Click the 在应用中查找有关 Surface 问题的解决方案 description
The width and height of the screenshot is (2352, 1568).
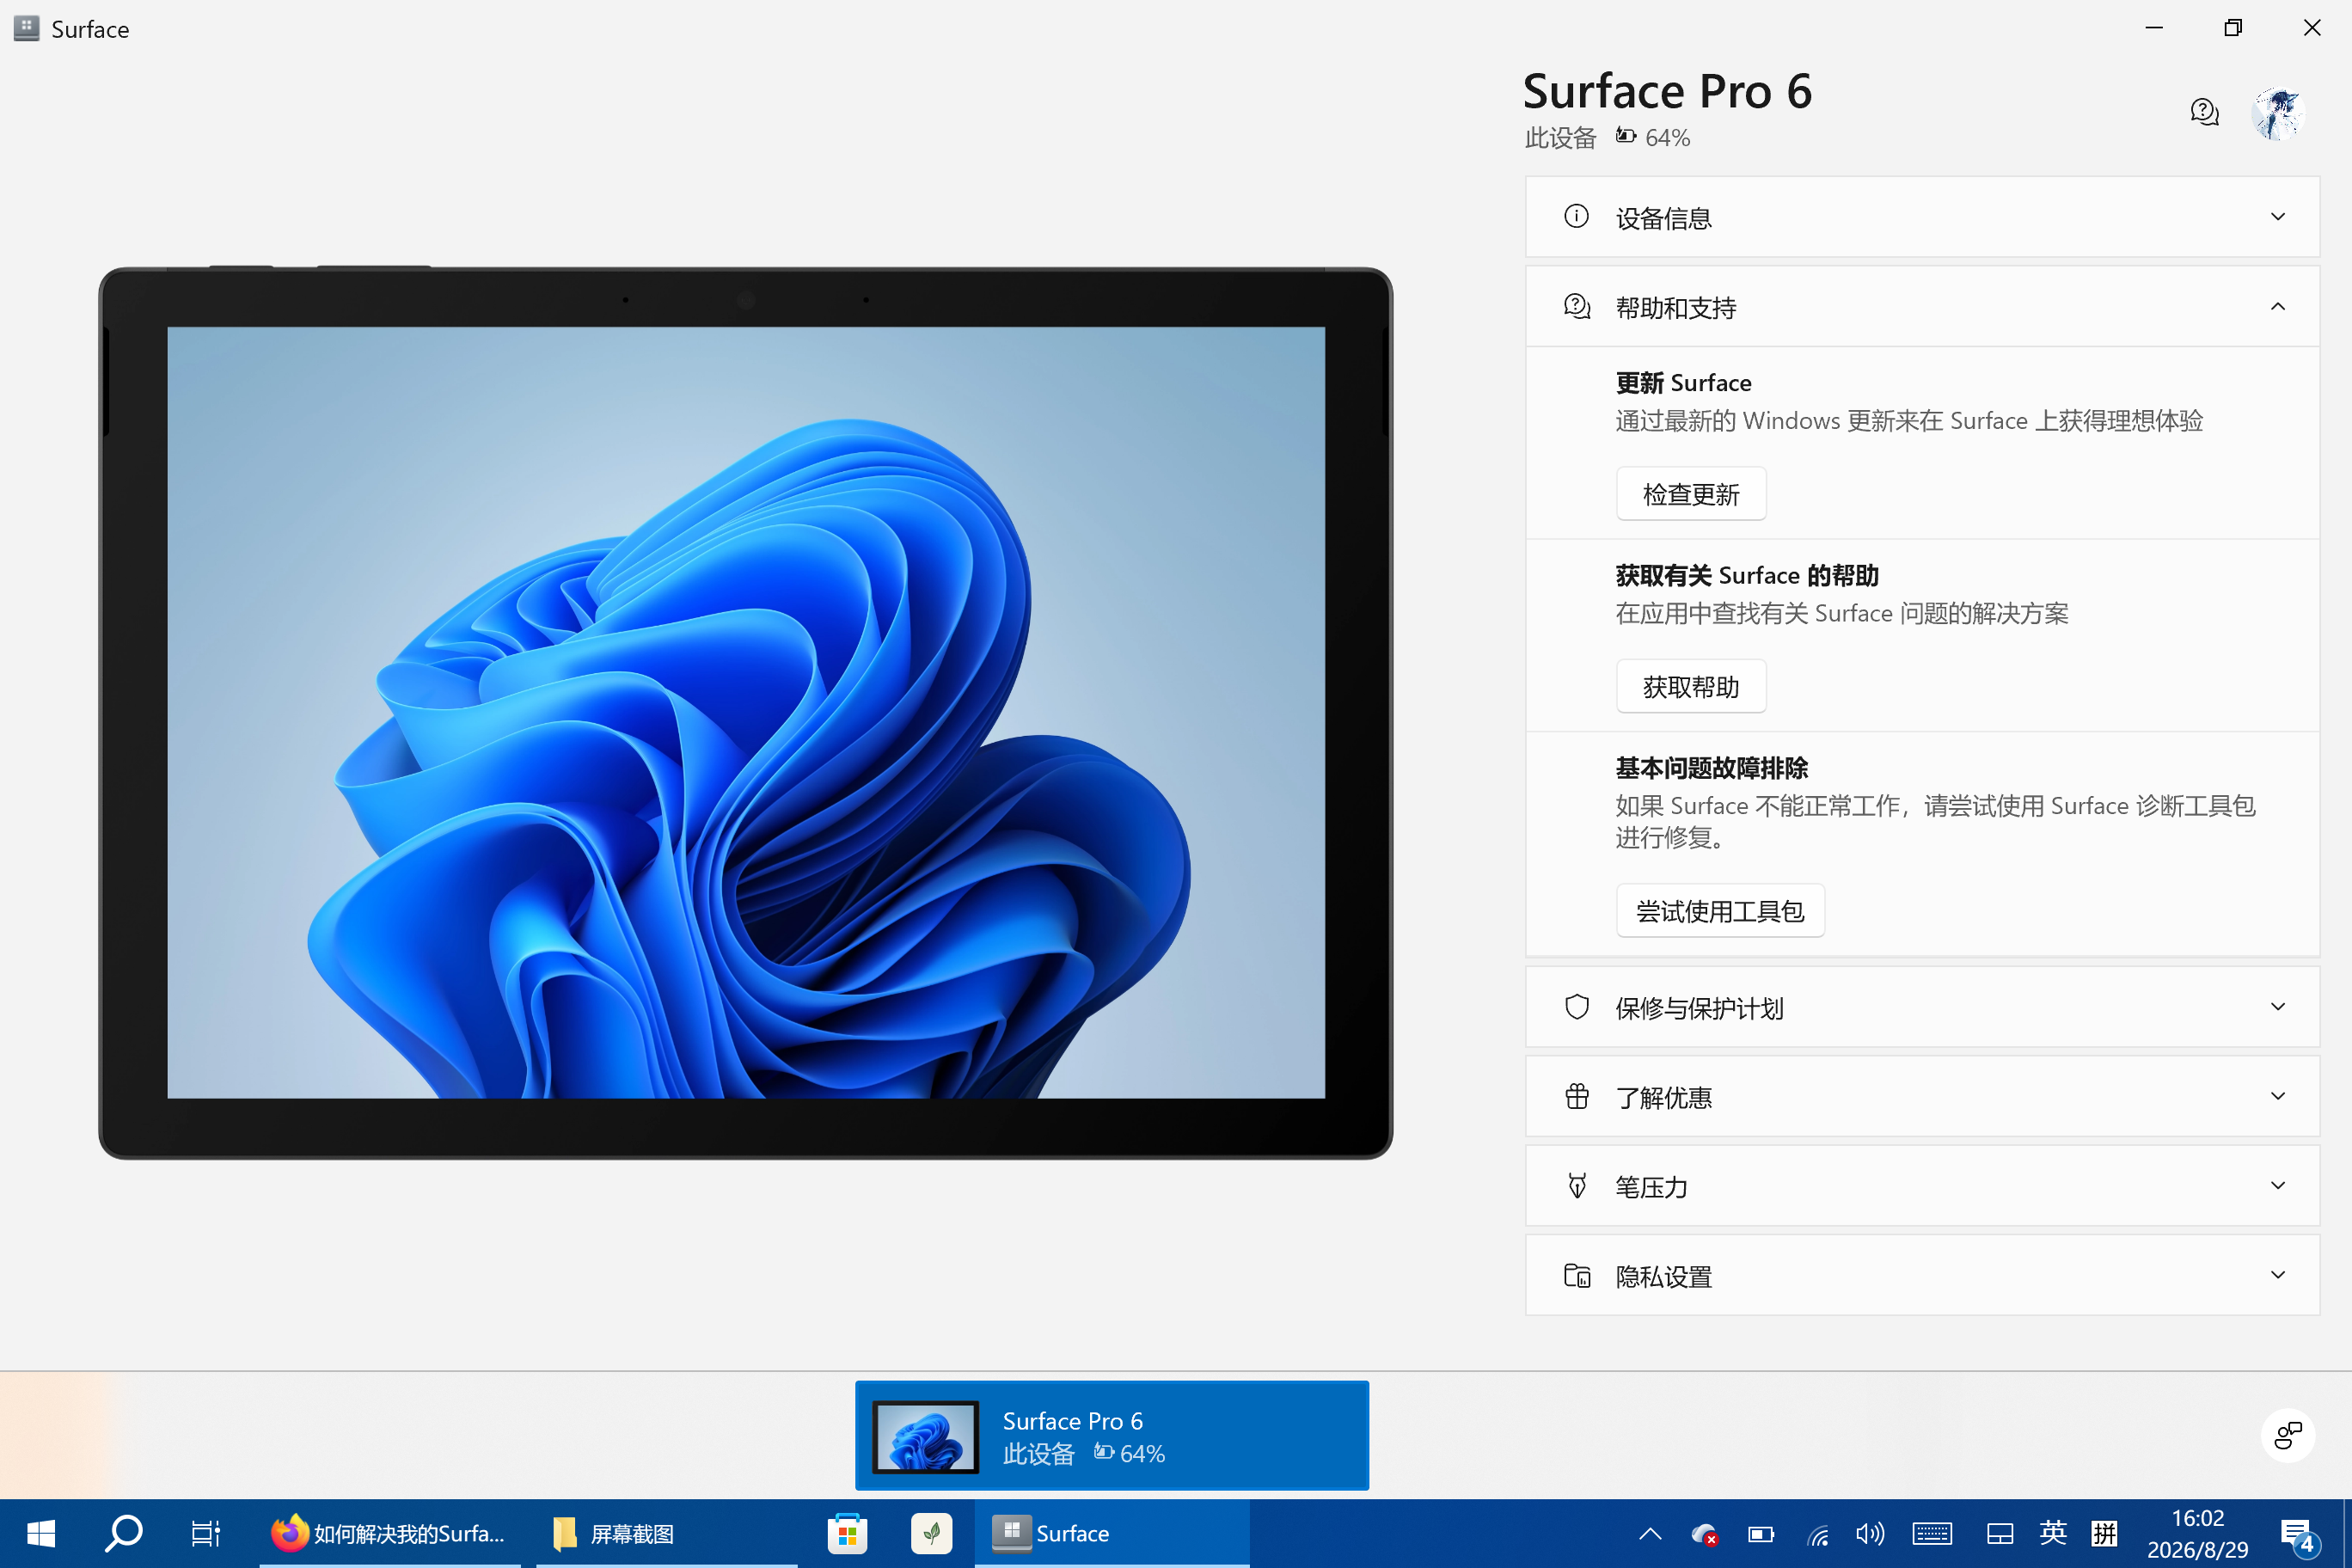(x=1841, y=613)
